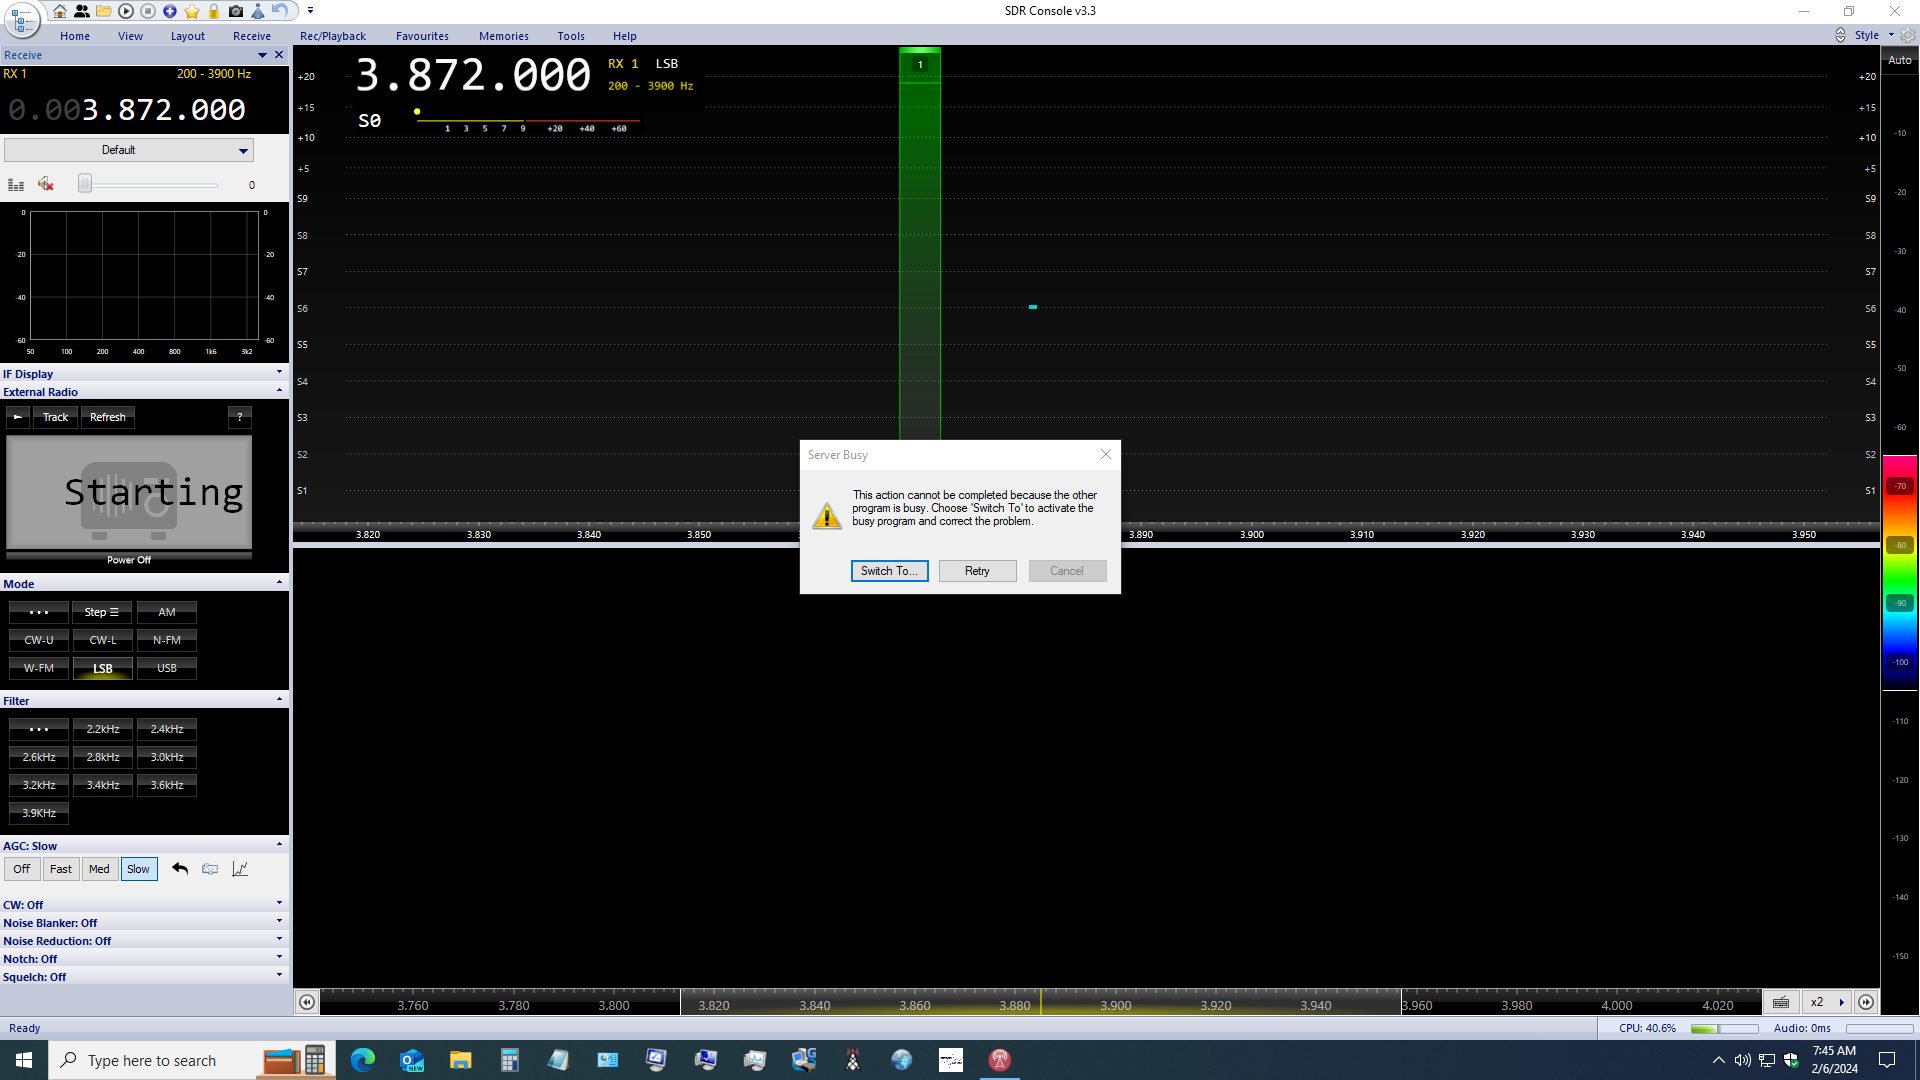
Task: Click the AGC graph chart icon
Action: [x=240, y=869]
